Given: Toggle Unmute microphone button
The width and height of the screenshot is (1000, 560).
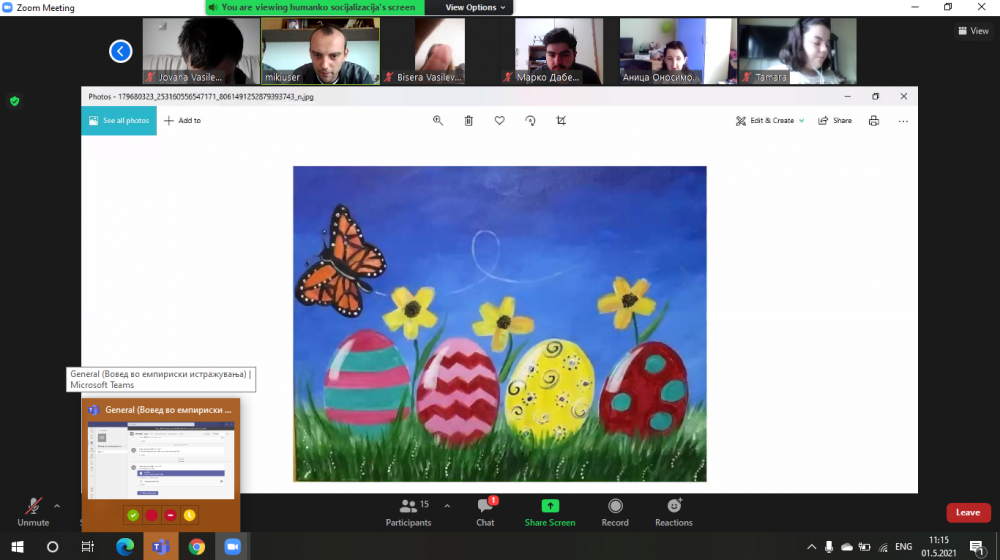Looking at the screenshot, I should coord(33,512).
